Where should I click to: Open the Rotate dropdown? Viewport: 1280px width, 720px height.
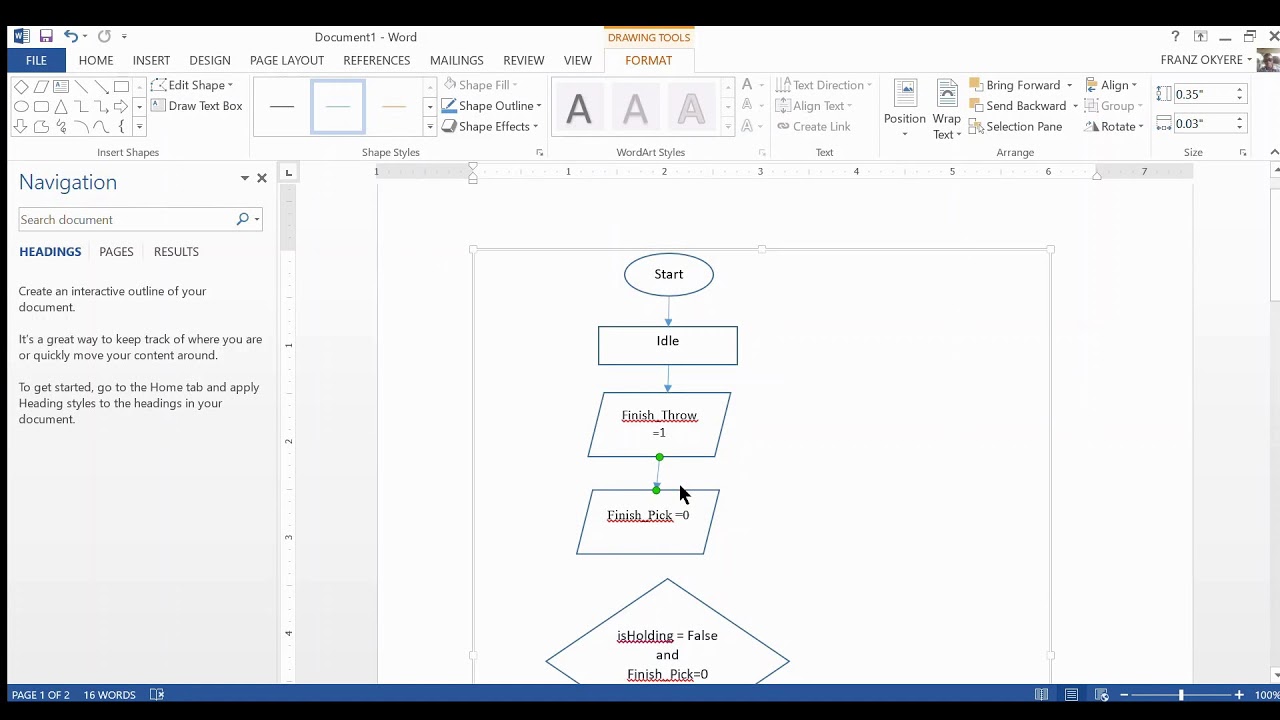pyautogui.click(x=1114, y=126)
